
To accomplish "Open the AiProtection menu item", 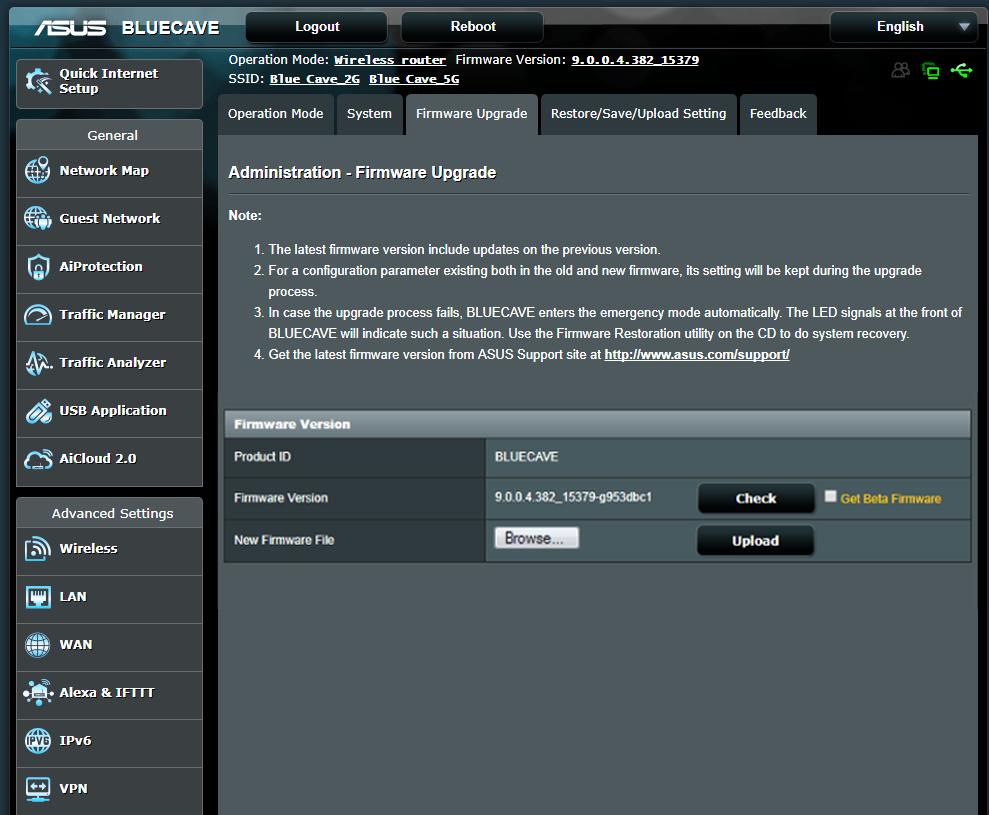I will pos(110,267).
